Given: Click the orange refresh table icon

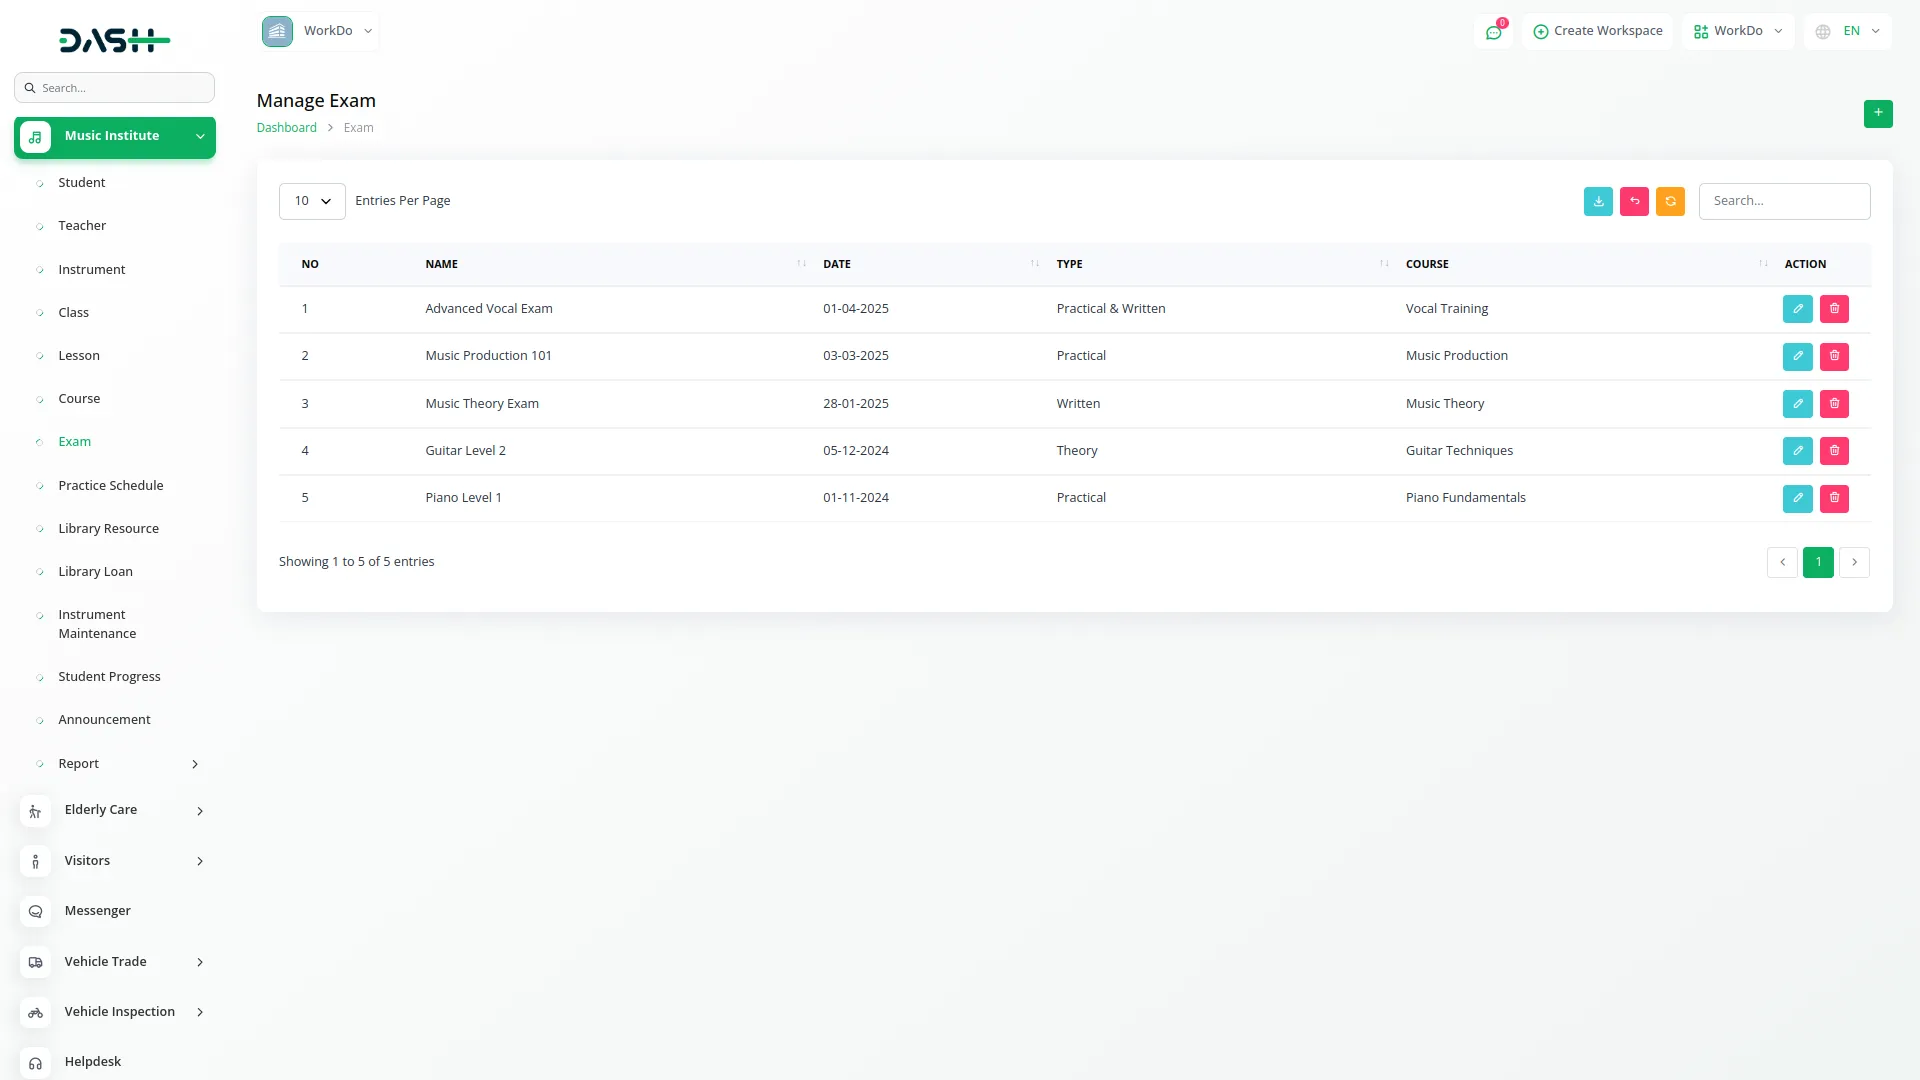Looking at the screenshot, I should click(x=1670, y=201).
